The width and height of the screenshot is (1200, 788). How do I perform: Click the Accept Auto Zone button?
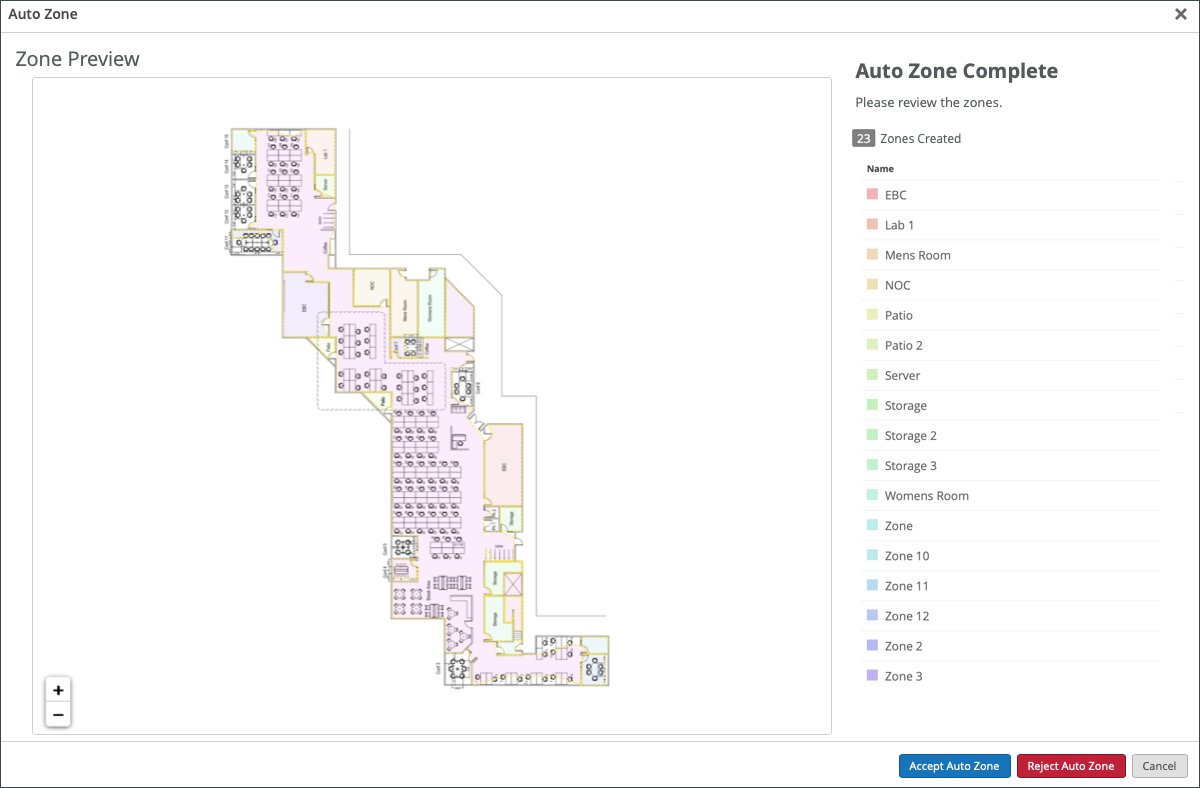point(954,766)
